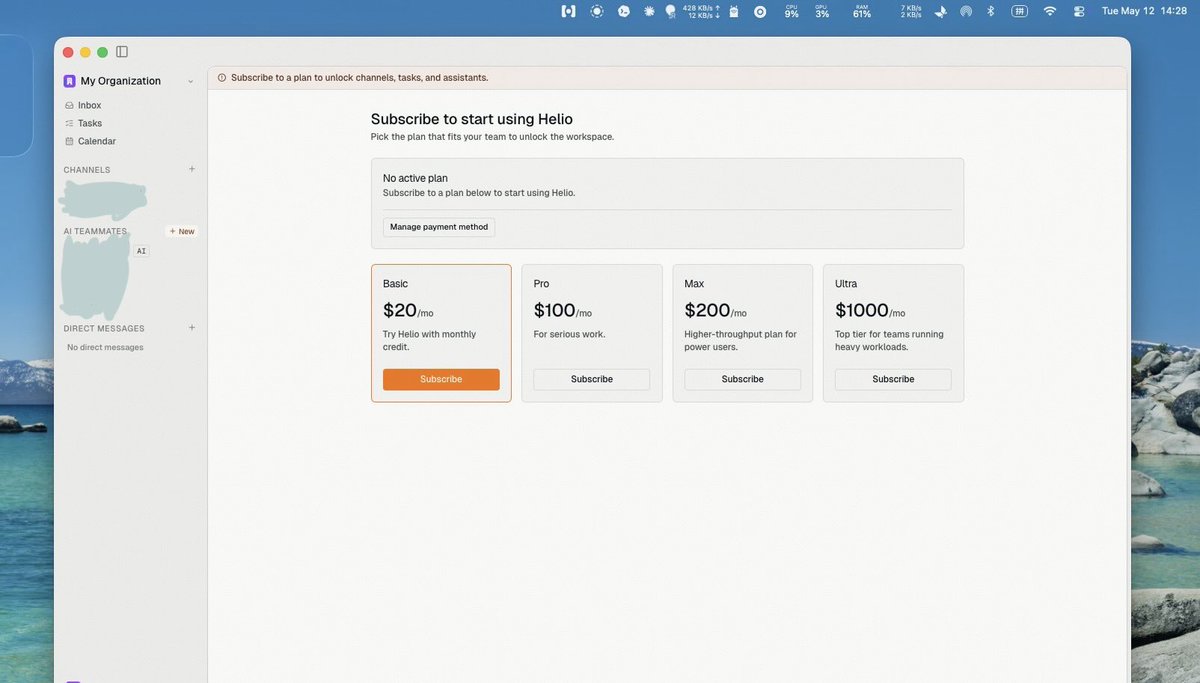1200x683 pixels.
Task: Select the Max $200/mo plan card
Action: pyautogui.click(x=742, y=333)
